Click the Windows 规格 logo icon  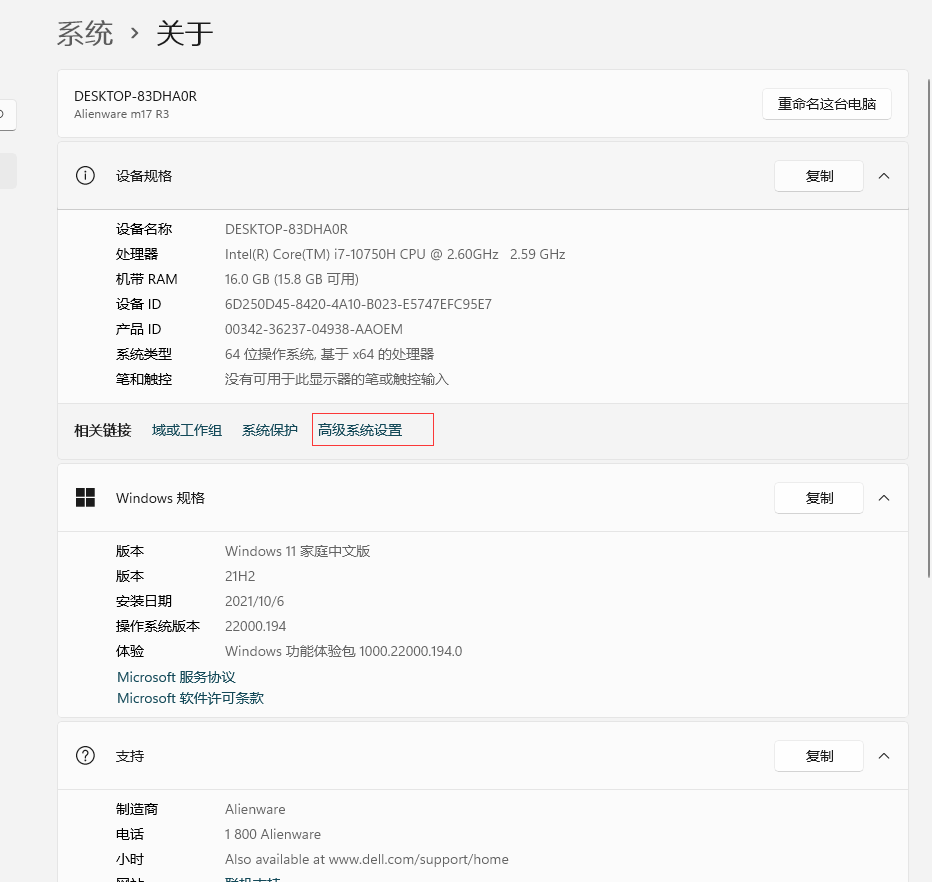(85, 498)
